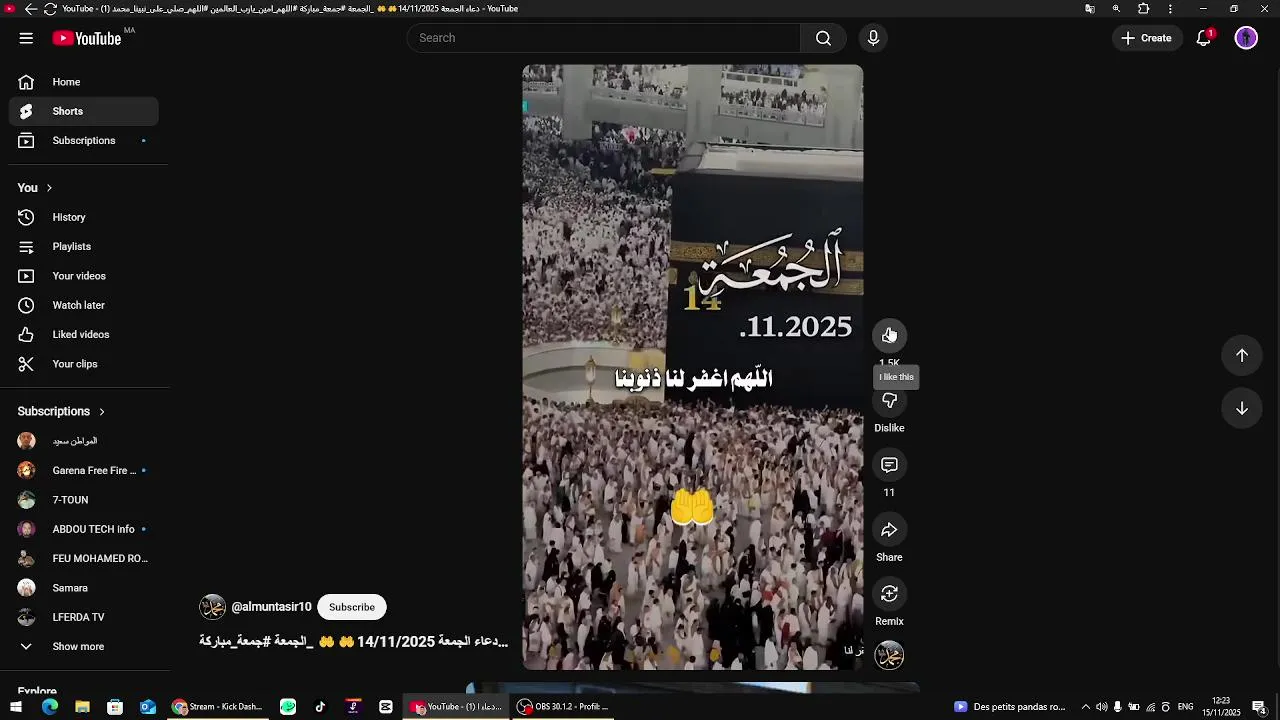
Task: Open the Windows Start menu
Action: pyautogui.click(x=16, y=707)
